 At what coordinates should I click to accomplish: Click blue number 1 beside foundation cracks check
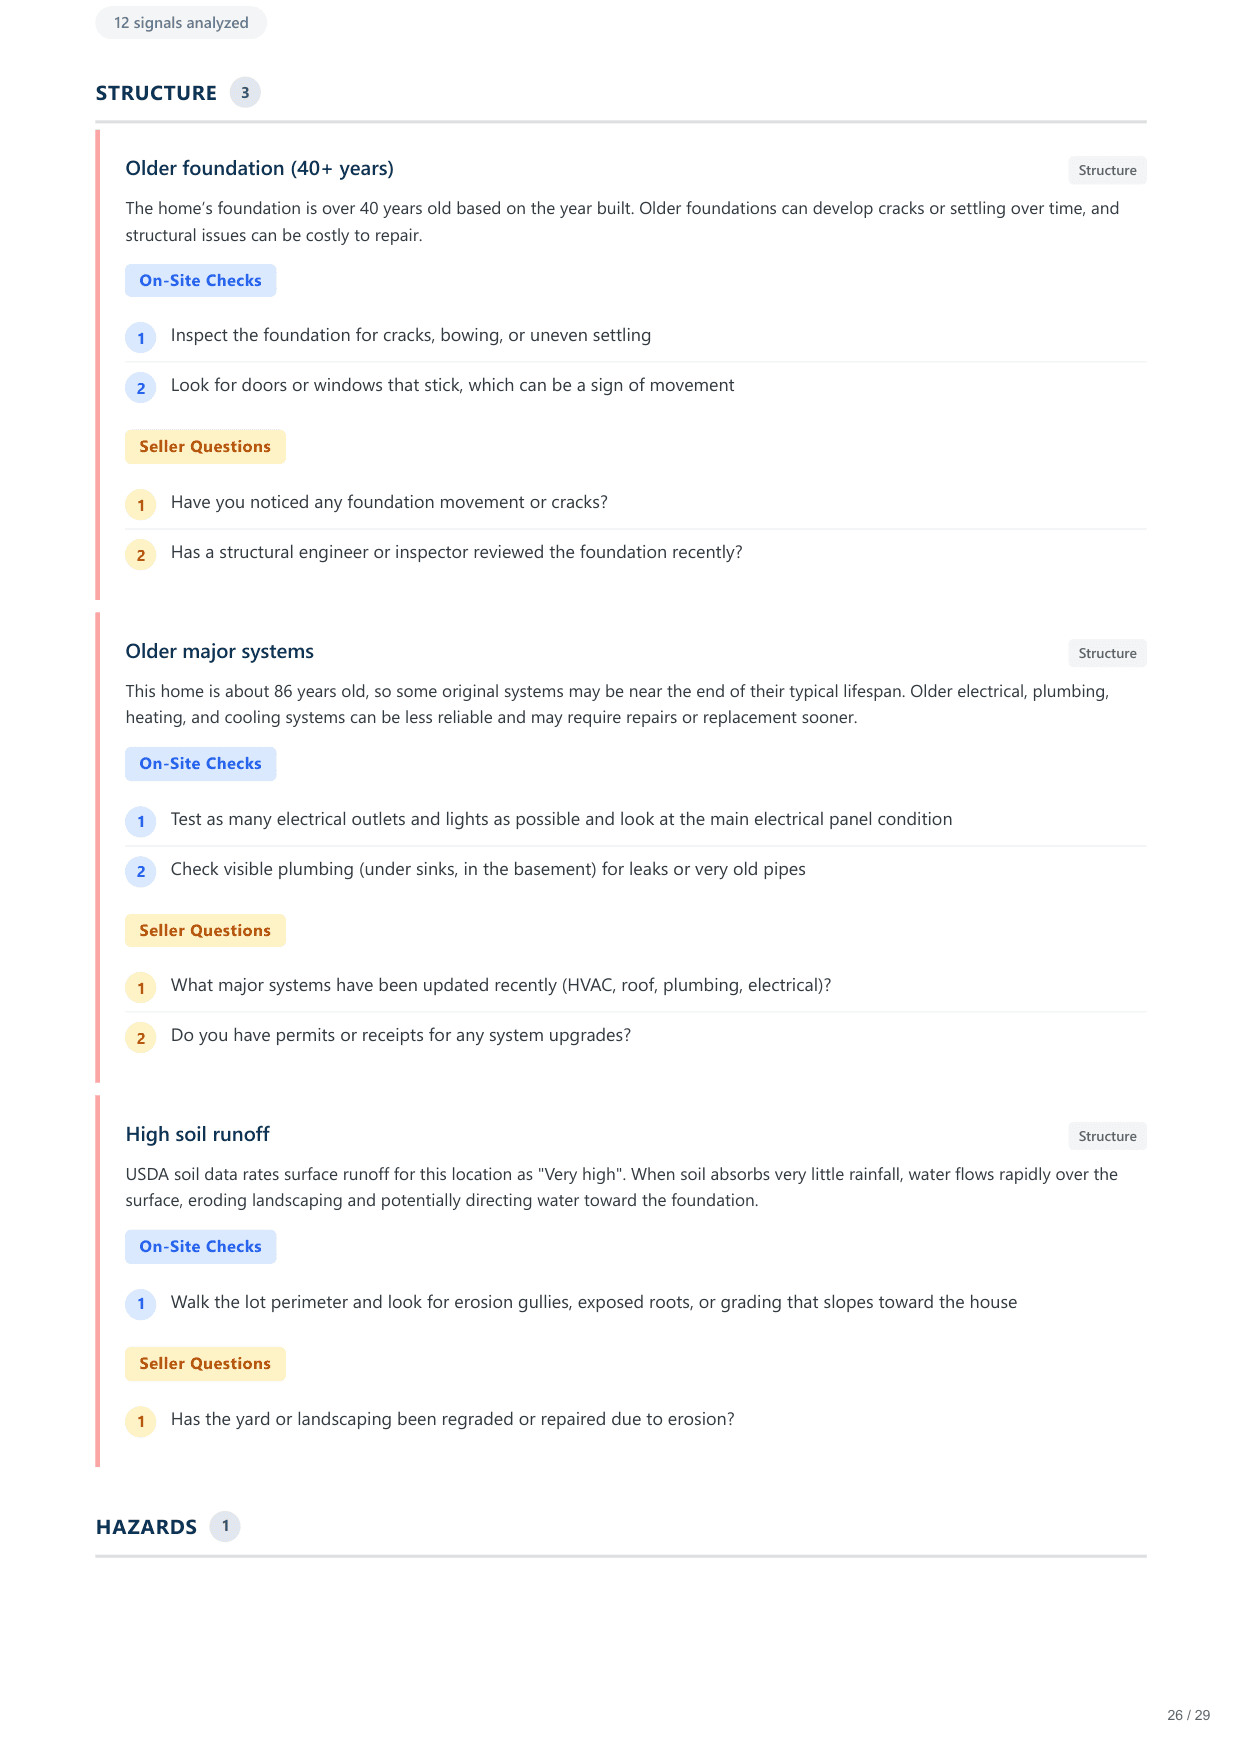[x=141, y=338]
